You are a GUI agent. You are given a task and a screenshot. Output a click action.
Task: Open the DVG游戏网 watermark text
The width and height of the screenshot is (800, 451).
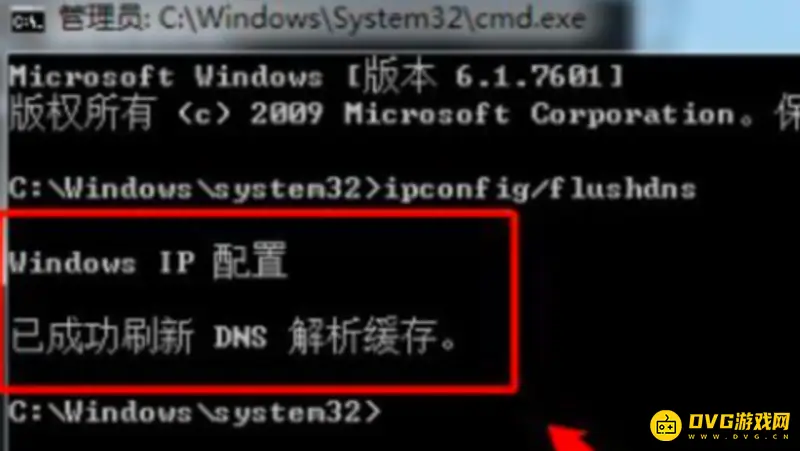click(x=739, y=421)
